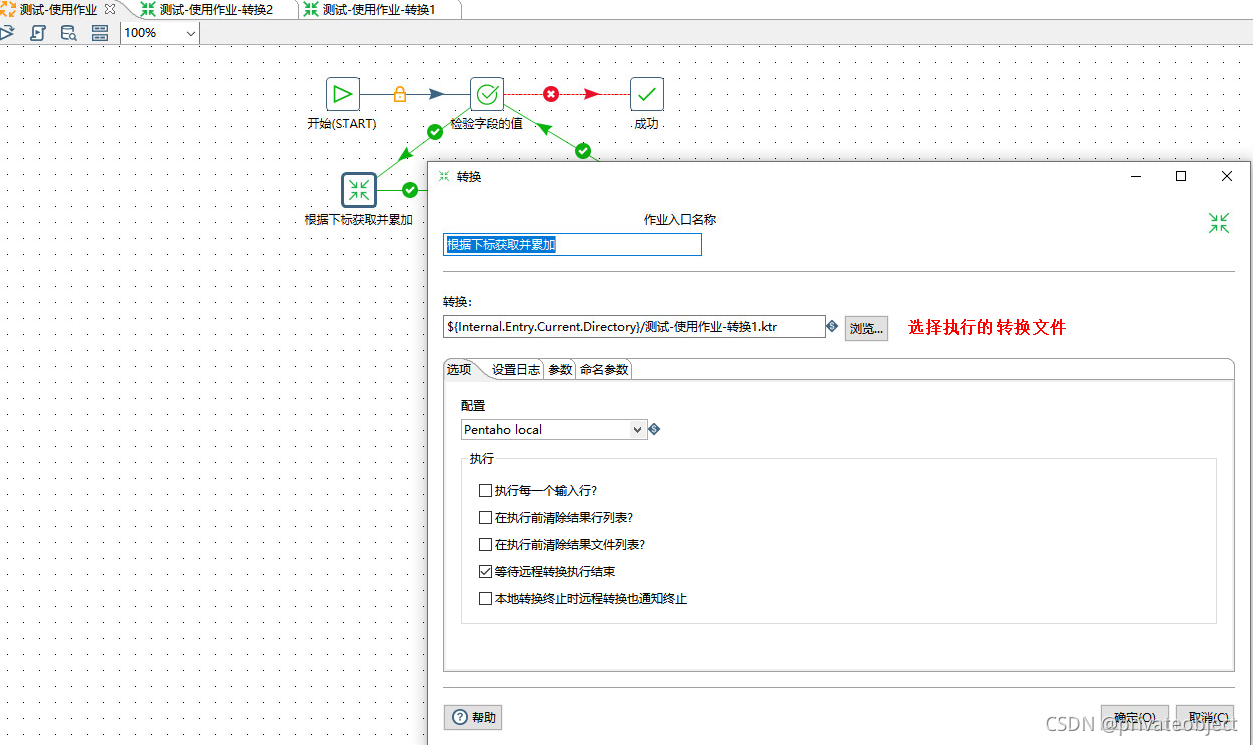1253x745 pixels.
Task: Select the 根据下标获取并累加 transformation entry icon
Action: tap(359, 190)
